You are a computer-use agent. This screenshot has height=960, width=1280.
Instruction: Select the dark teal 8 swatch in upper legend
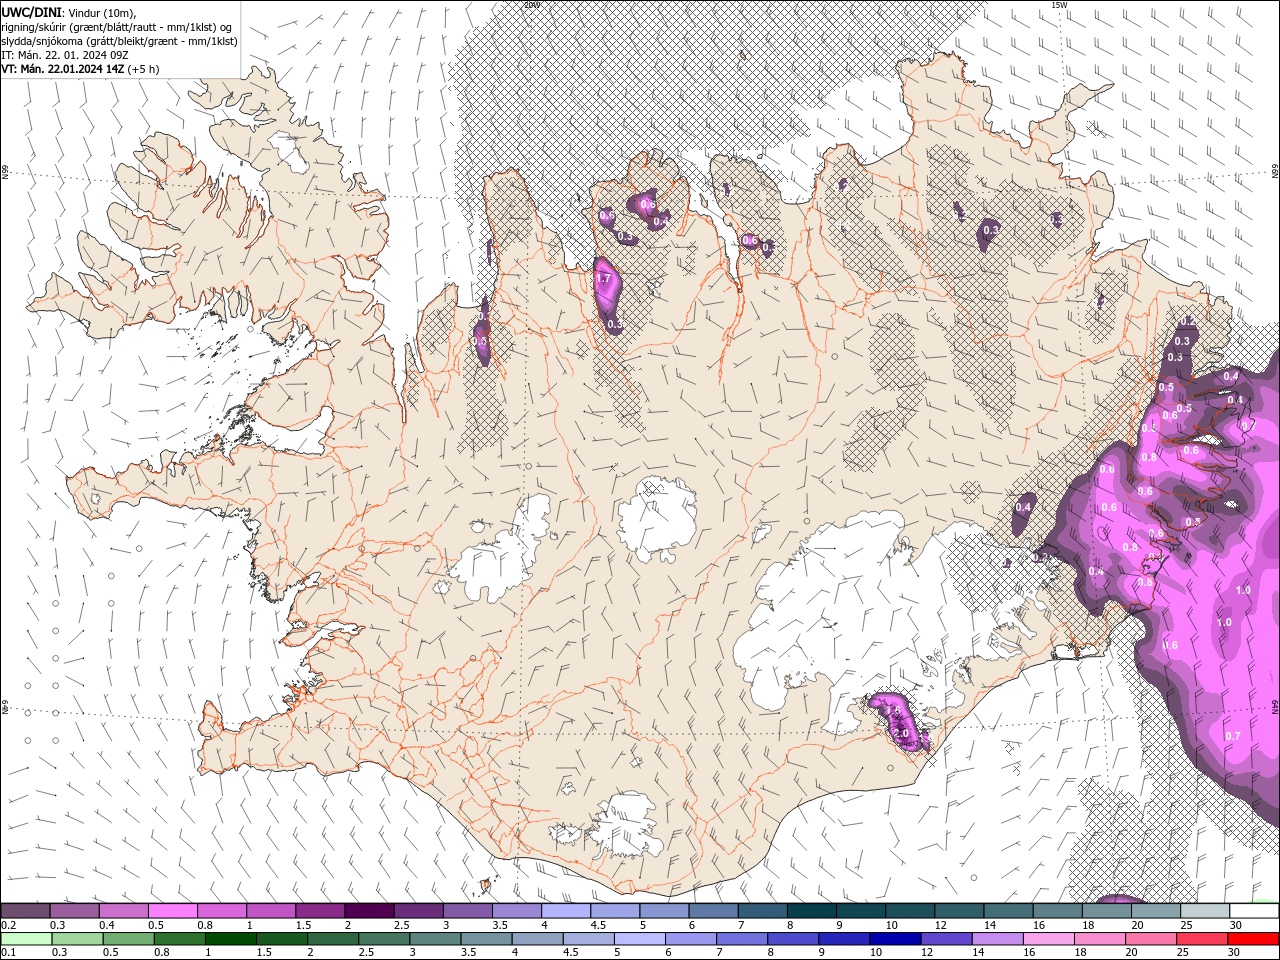pyautogui.click(x=811, y=911)
